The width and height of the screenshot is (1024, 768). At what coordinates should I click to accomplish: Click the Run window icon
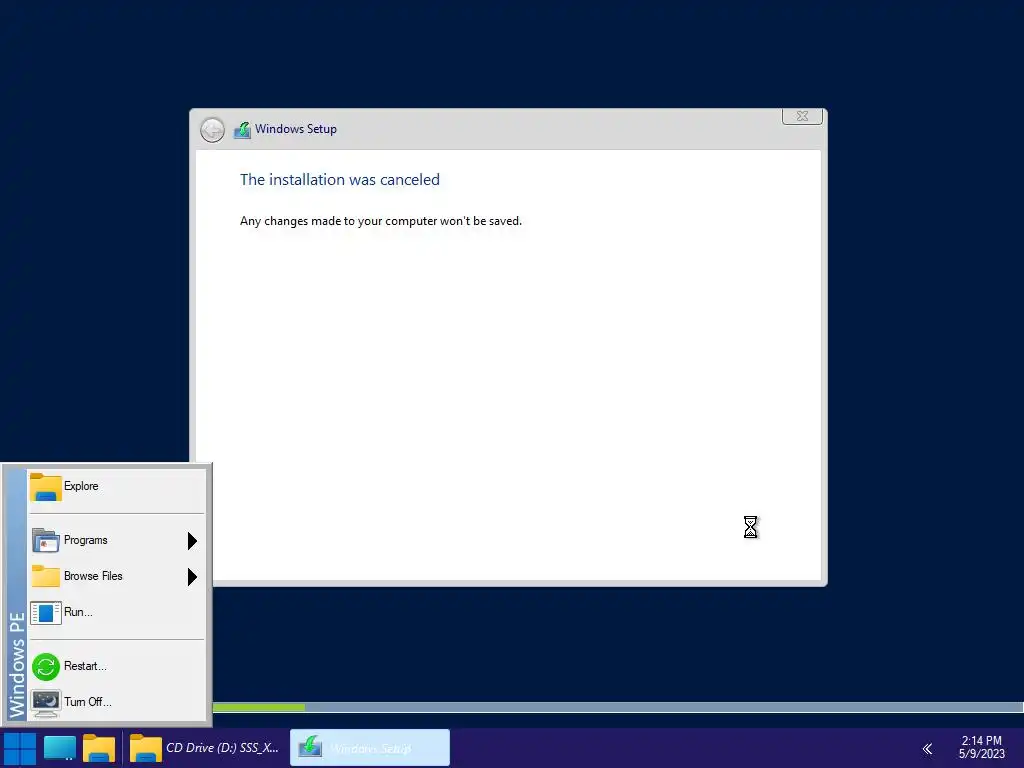pyautogui.click(x=46, y=613)
